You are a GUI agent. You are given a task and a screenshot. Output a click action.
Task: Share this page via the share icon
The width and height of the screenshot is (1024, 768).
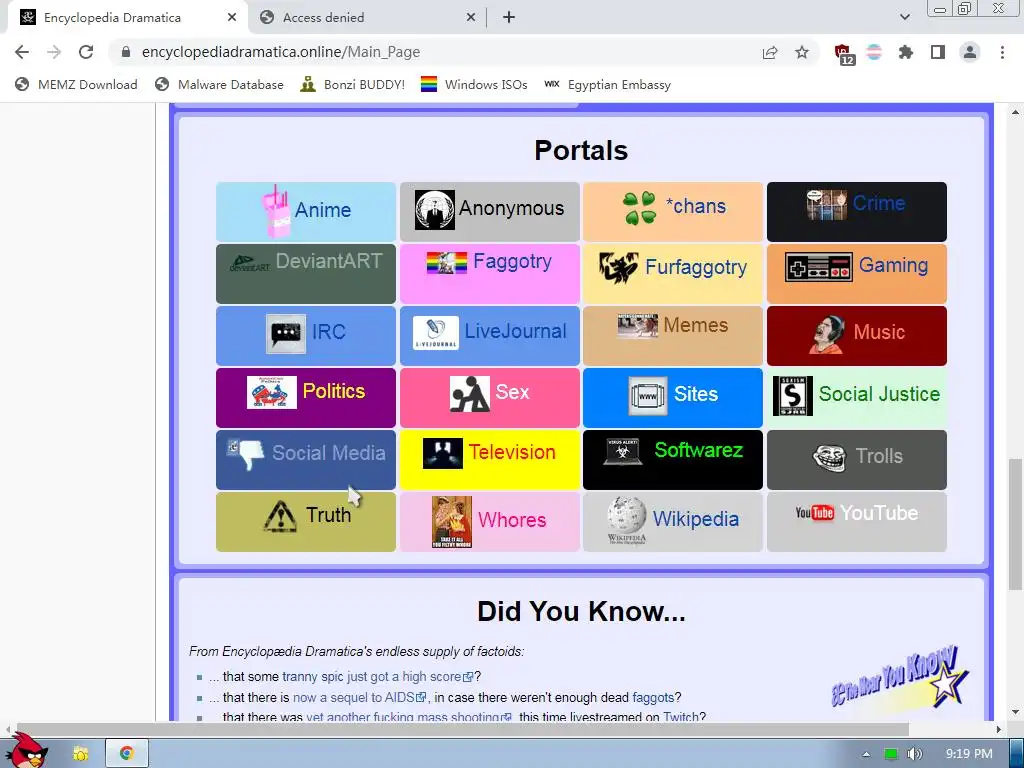coord(770,52)
